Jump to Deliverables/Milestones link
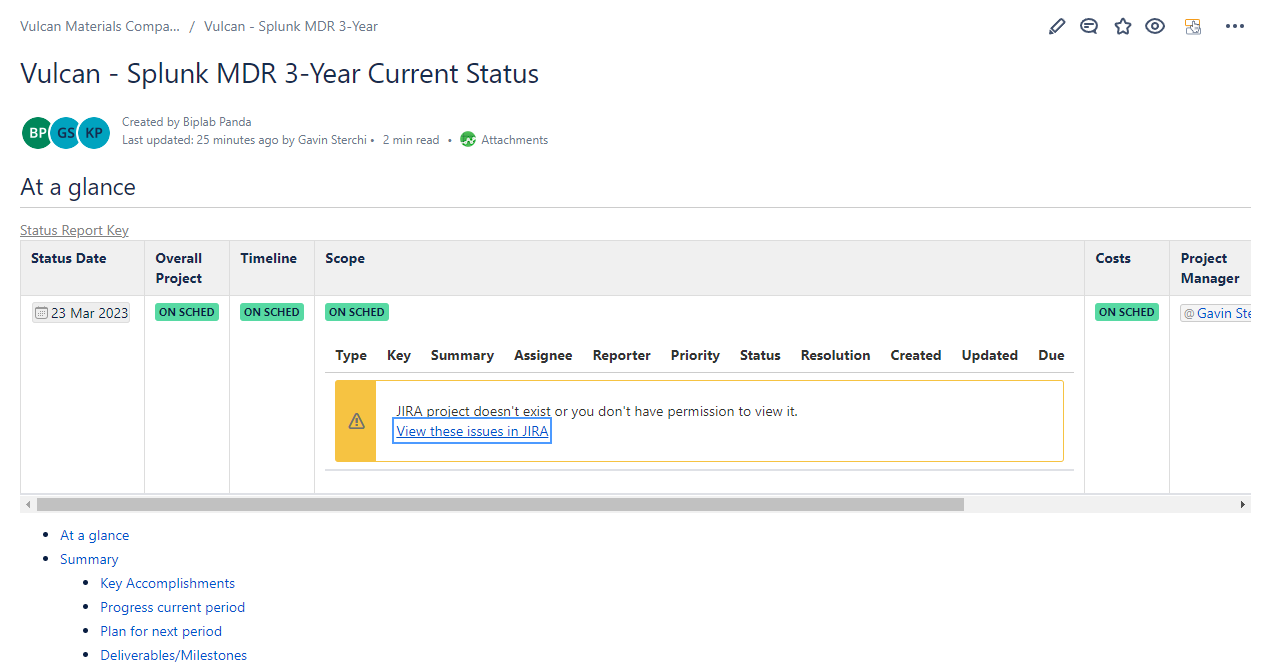 click(x=173, y=655)
